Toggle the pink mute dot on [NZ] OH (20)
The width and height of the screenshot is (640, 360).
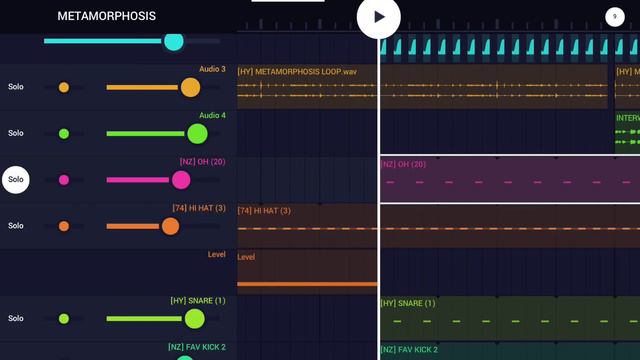64,180
